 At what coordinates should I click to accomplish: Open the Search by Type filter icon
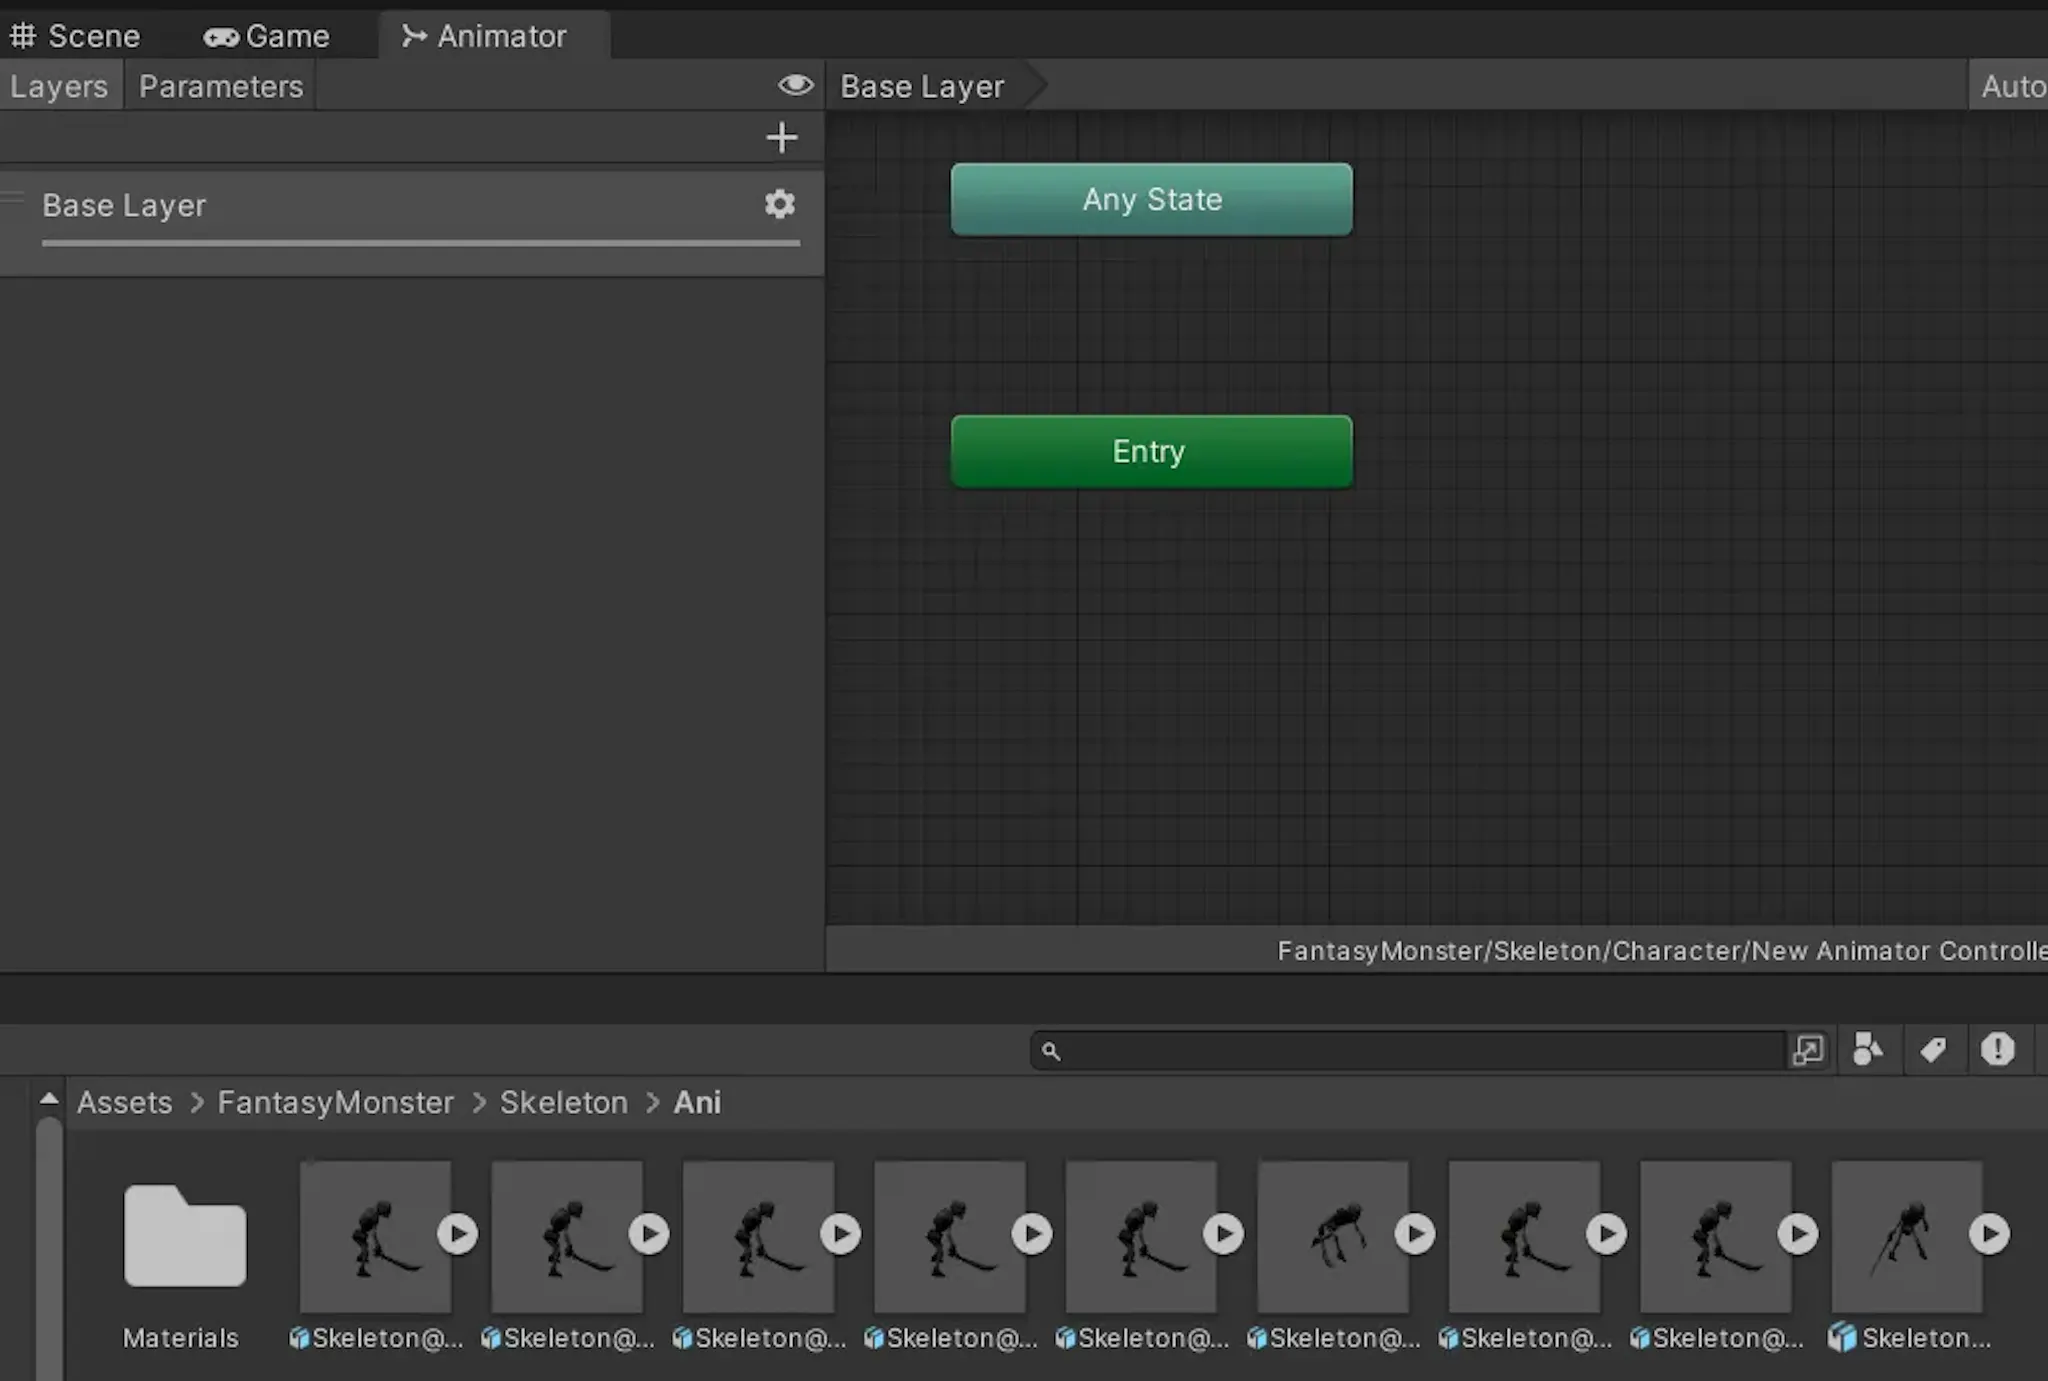tap(1868, 1049)
